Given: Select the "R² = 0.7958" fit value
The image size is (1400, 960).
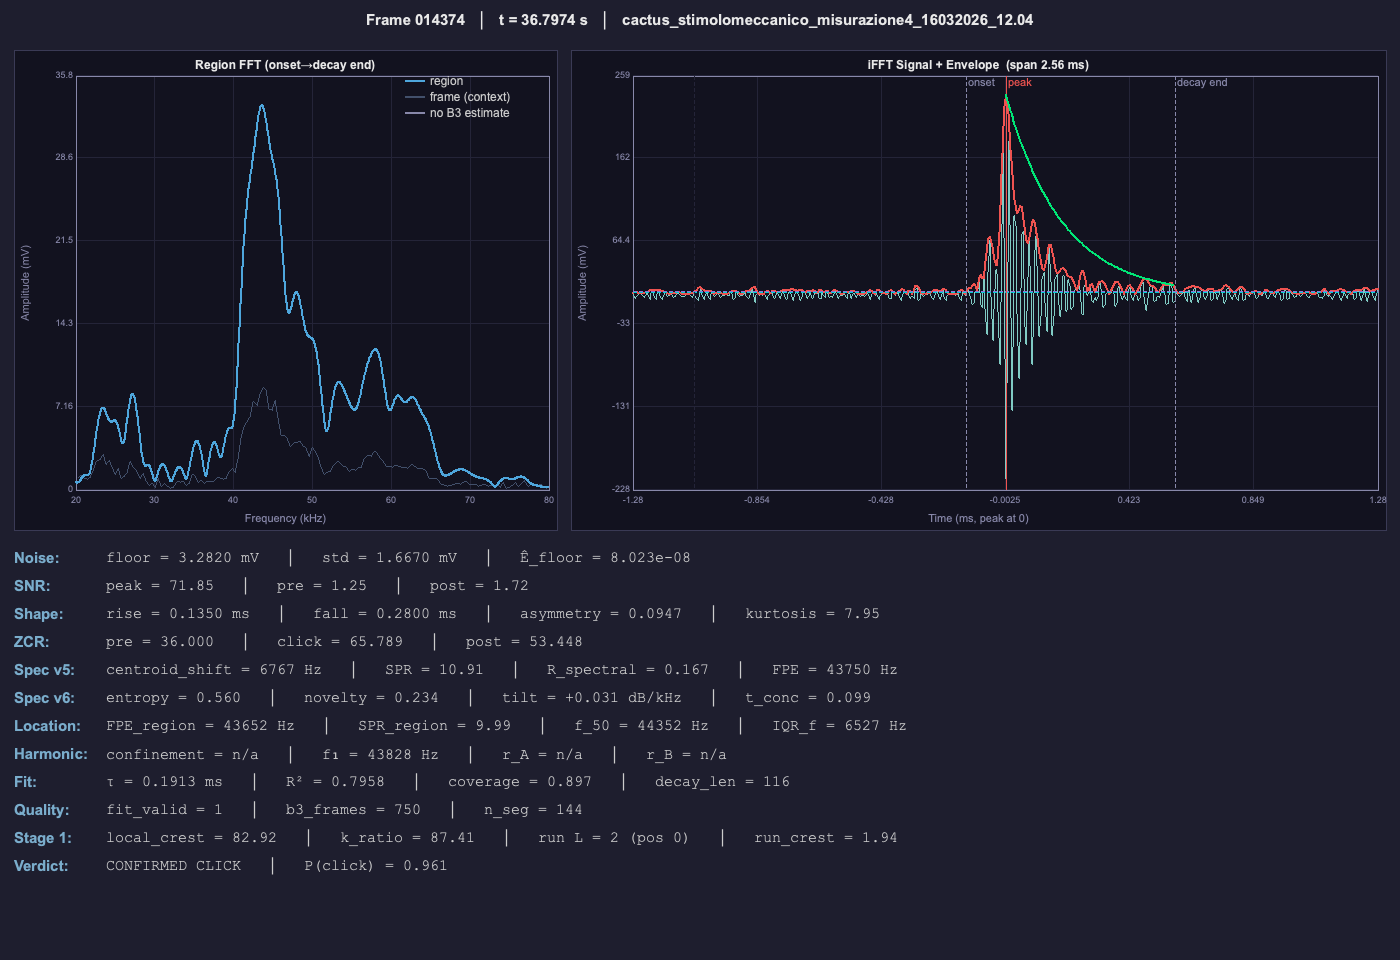Looking at the screenshot, I should click(x=335, y=782).
